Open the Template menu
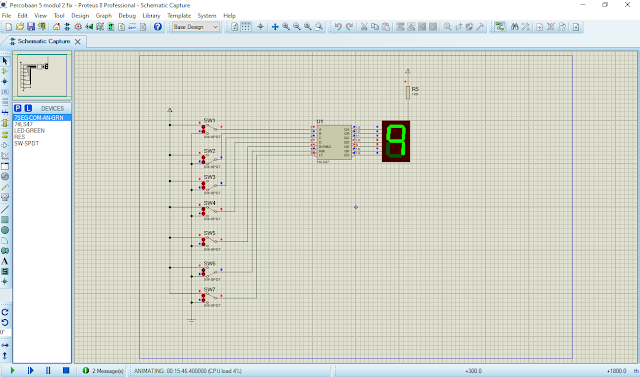This screenshot has width=640, height=377. point(179,16)
